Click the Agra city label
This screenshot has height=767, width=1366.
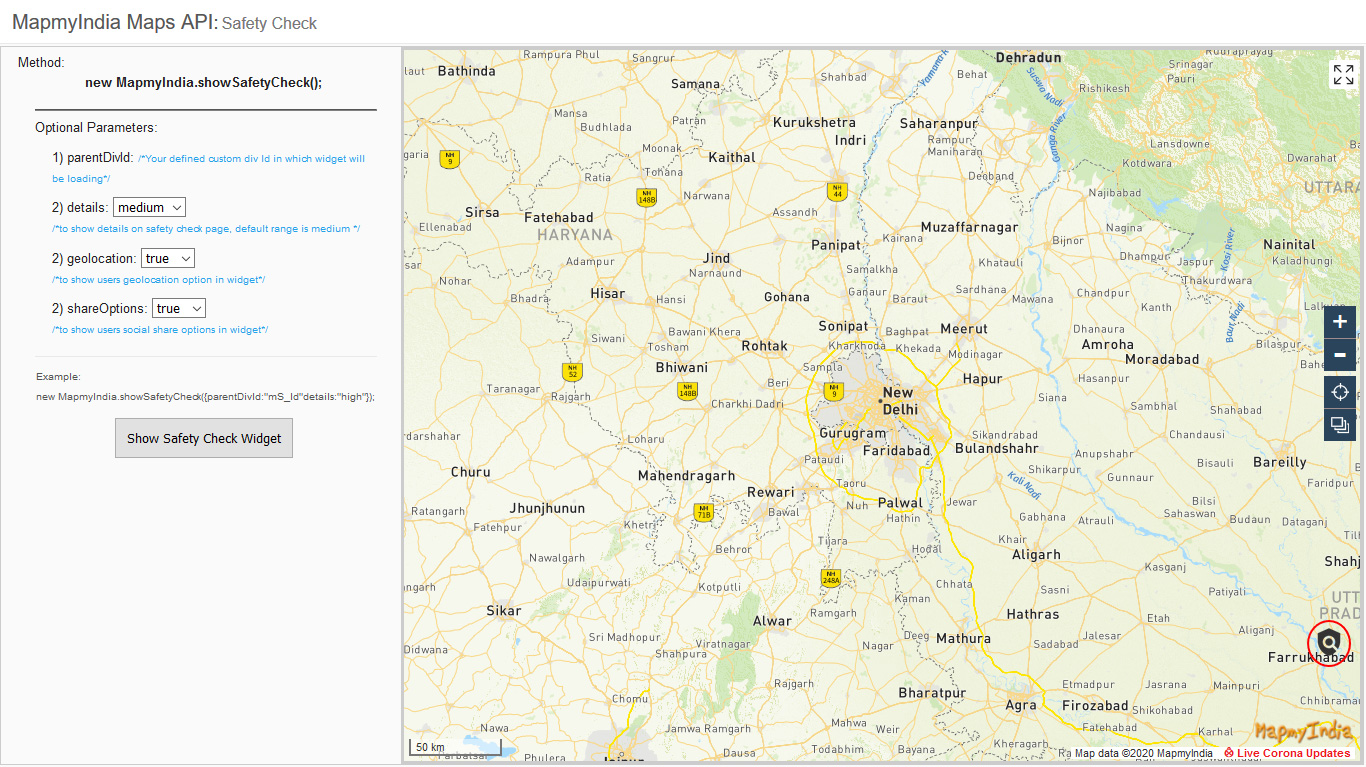(1021, 705)
